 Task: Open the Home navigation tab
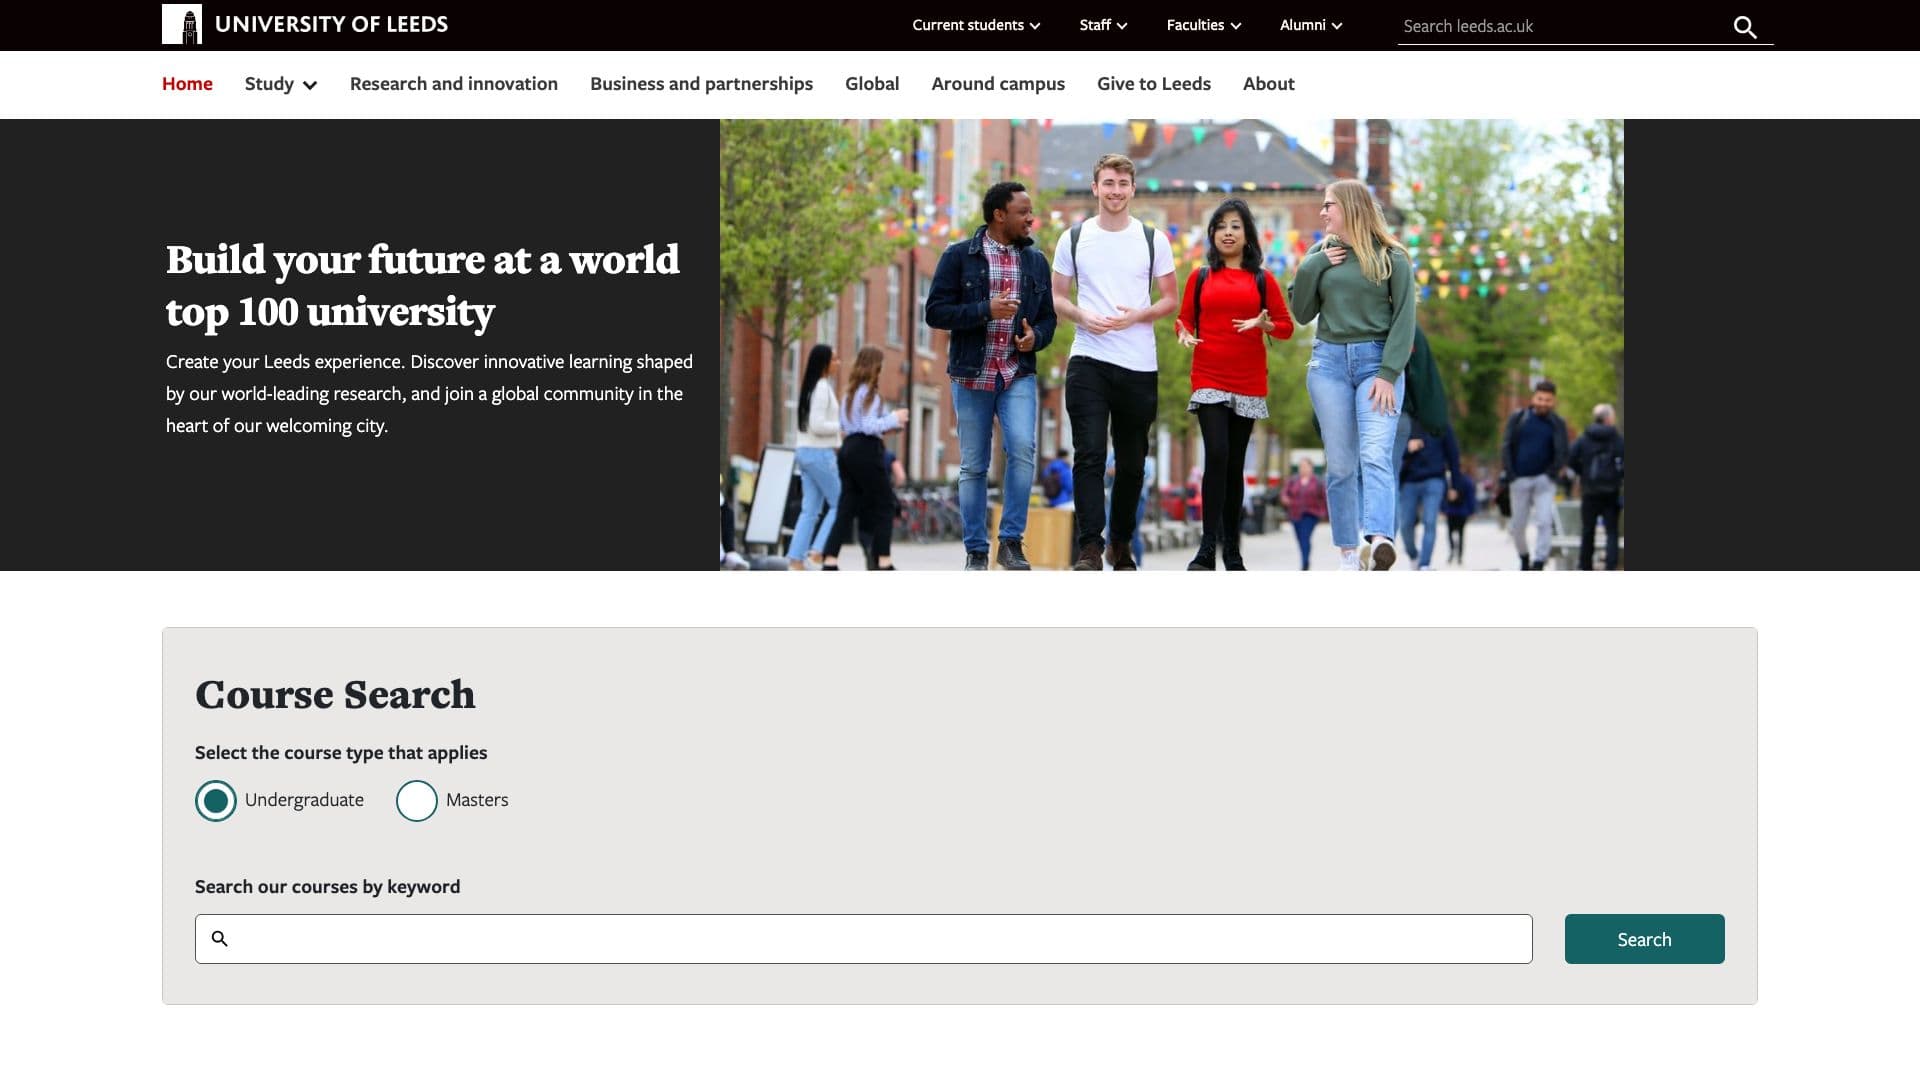coord(187,84)
